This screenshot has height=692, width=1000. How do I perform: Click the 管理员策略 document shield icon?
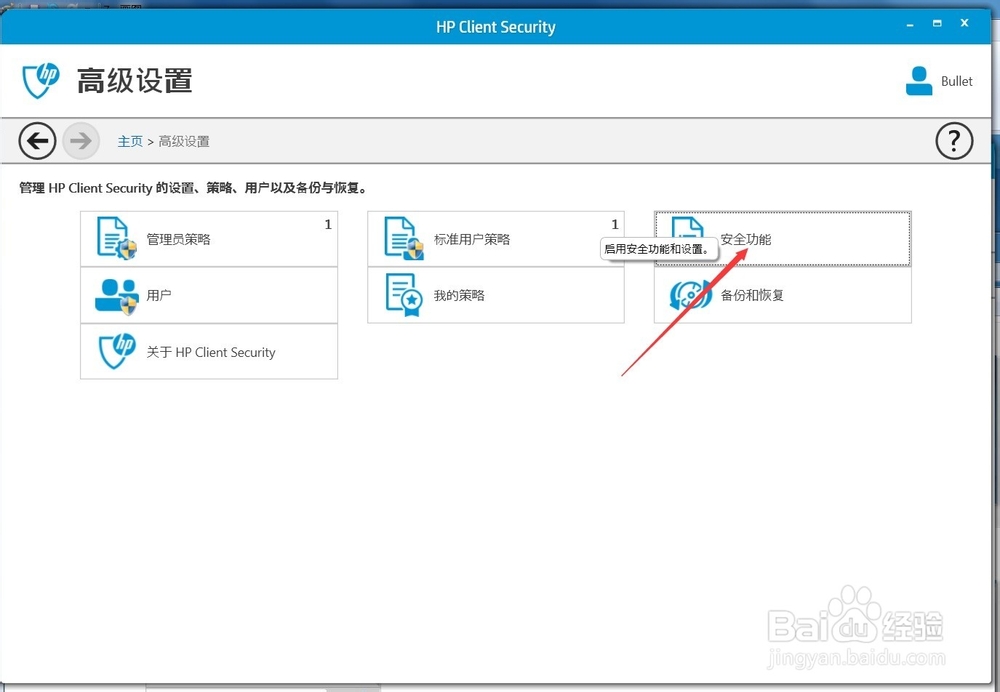click(x=117, y=238)
